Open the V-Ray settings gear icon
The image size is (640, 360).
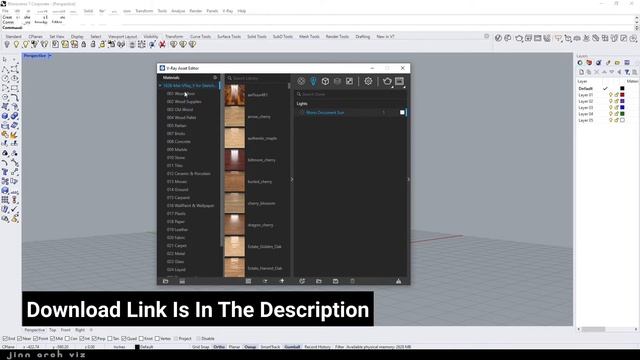tap(368, 81)
